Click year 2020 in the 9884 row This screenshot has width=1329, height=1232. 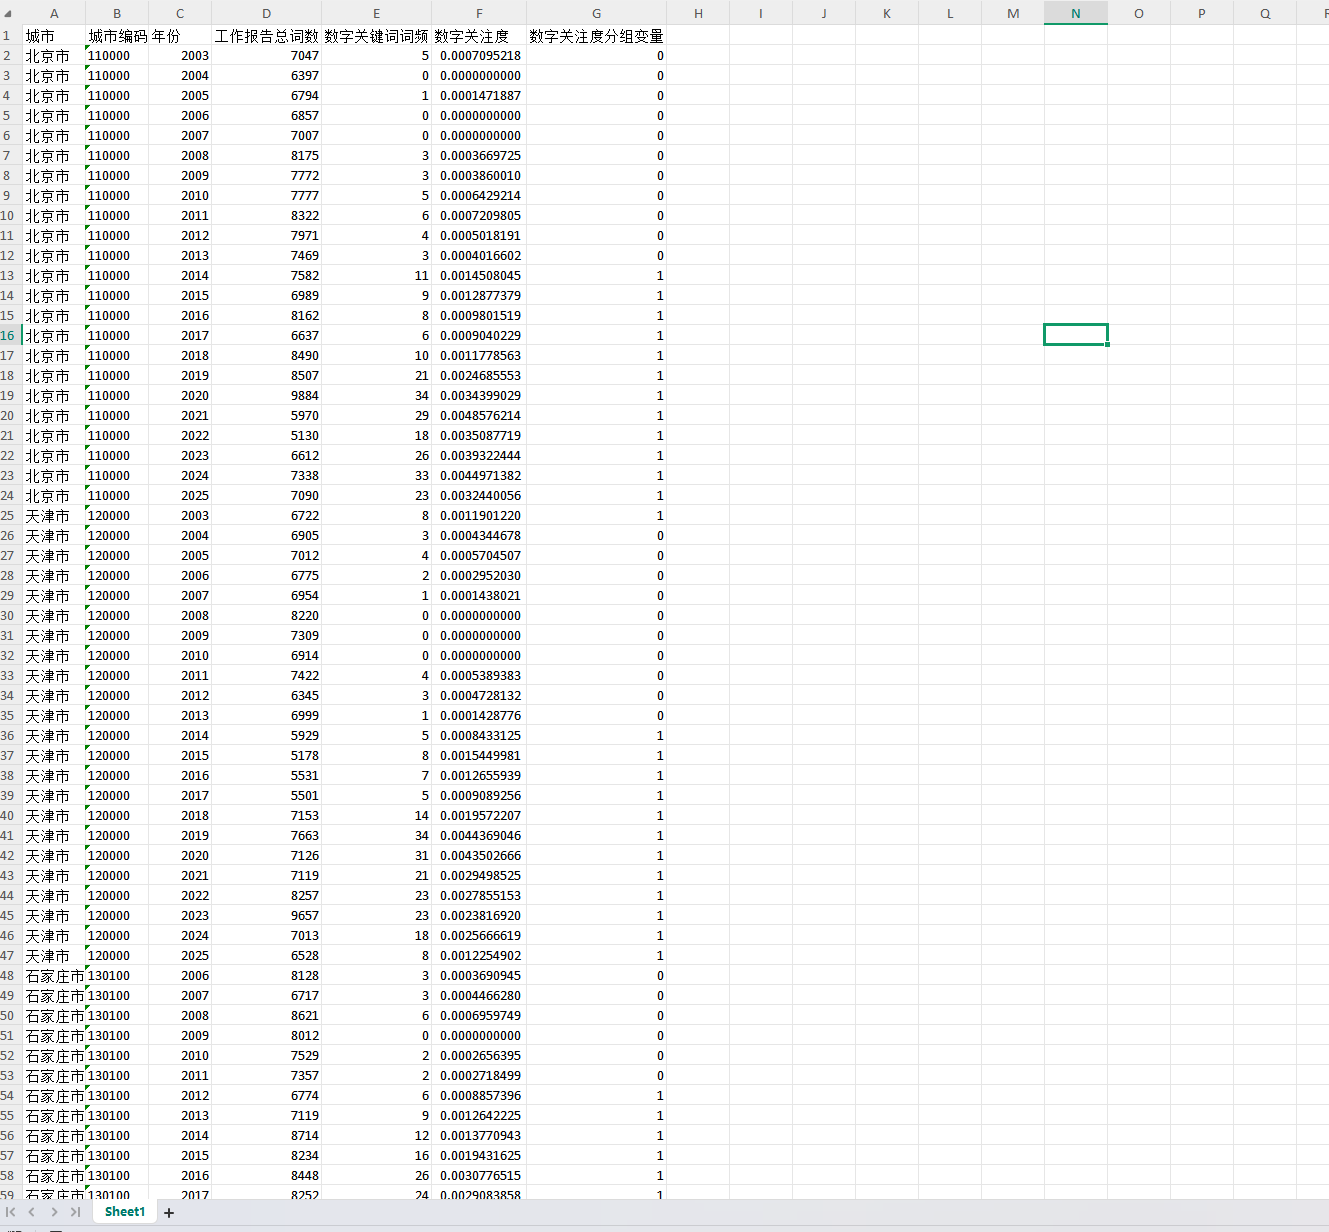(x=180, y=396)
